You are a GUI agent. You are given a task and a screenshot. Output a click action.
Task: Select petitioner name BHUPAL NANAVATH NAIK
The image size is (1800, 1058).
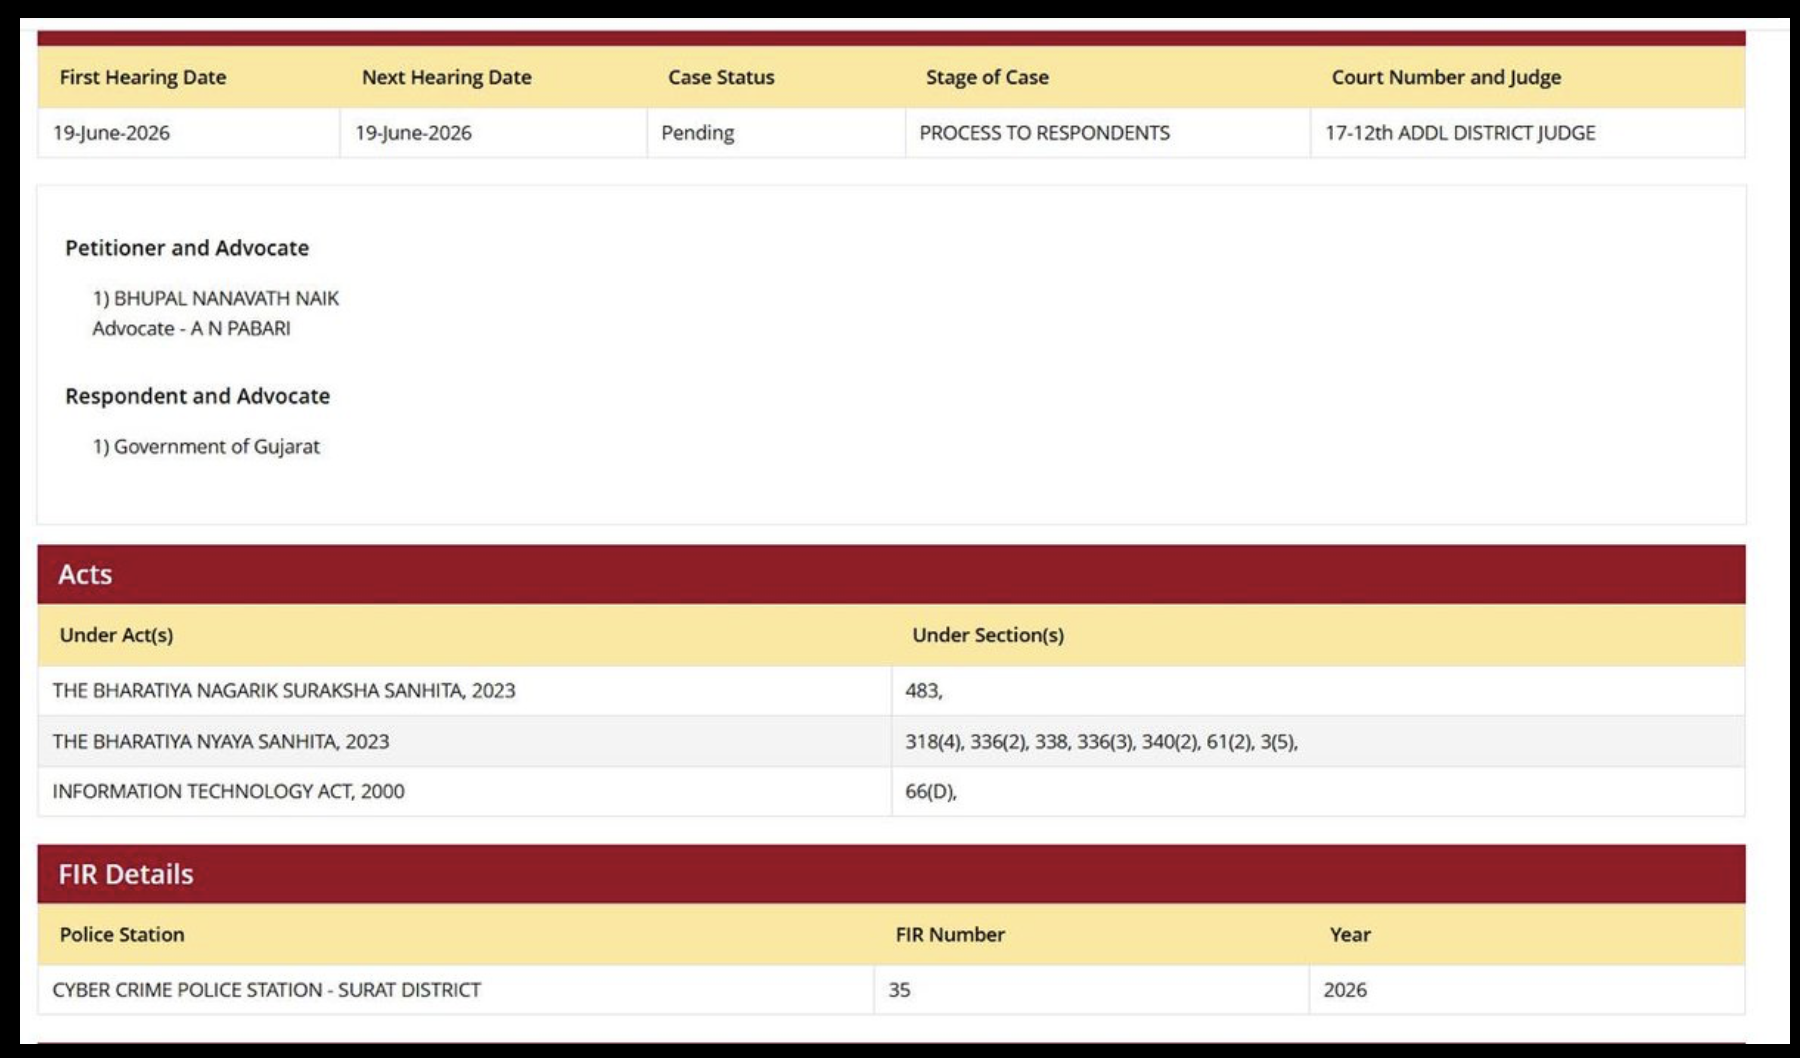226,298
